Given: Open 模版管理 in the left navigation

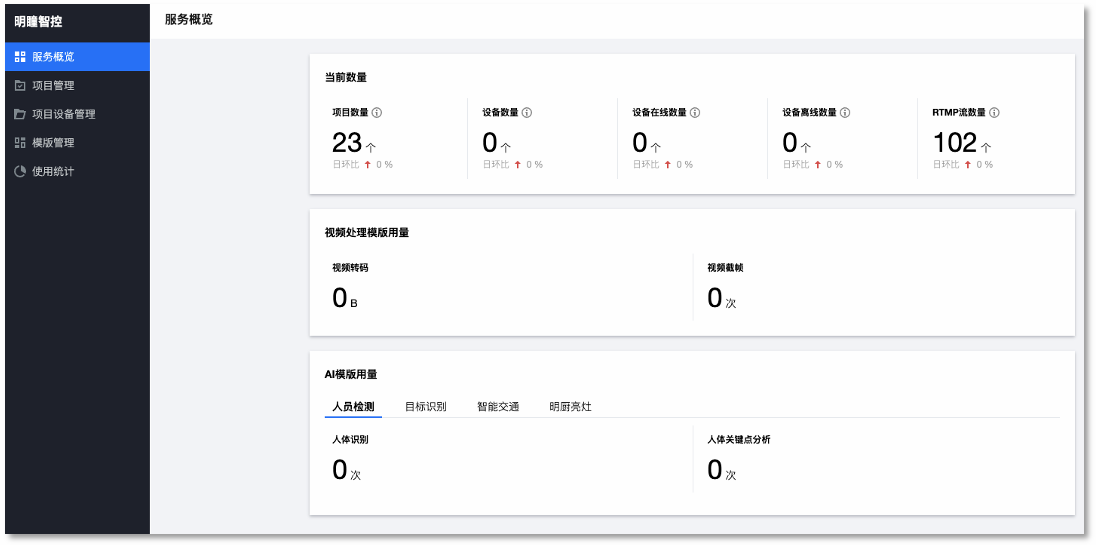Looking at the screenshot, I should click(53, 143).
